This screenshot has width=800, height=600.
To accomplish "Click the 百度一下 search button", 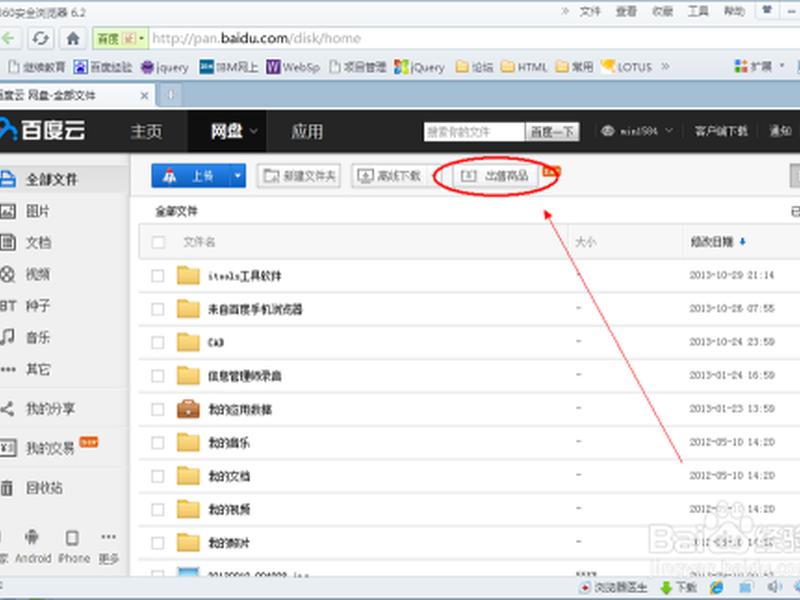I will (x=552, y=132).
